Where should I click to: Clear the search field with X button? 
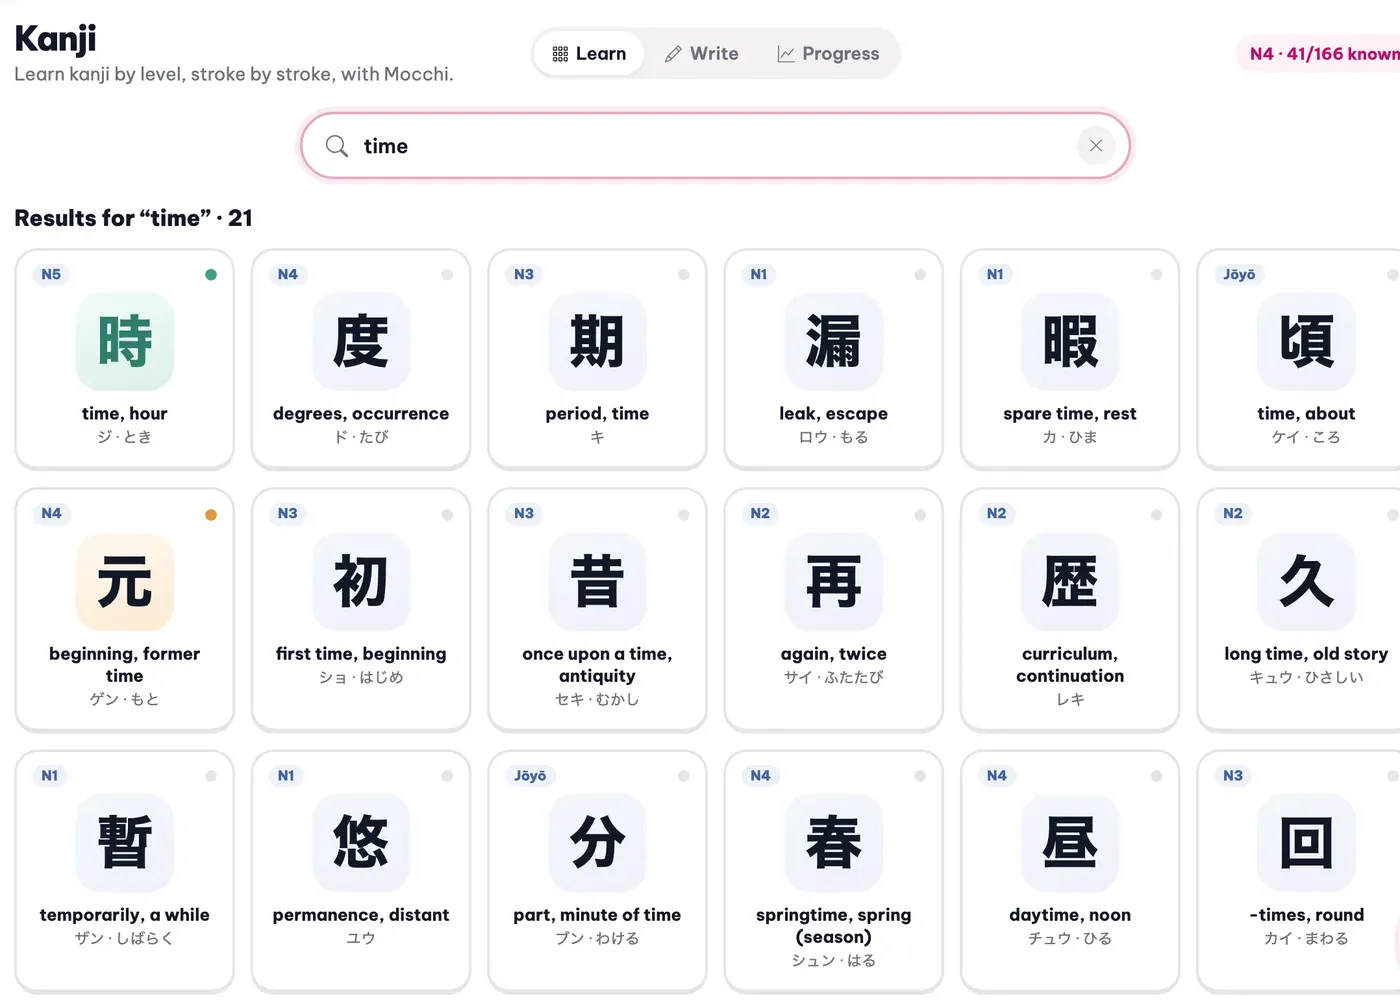[1096, 146]
